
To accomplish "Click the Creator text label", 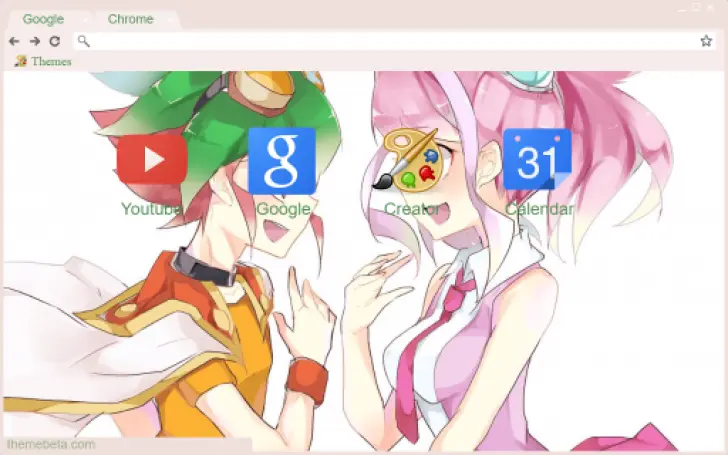I will pos(412,209).
